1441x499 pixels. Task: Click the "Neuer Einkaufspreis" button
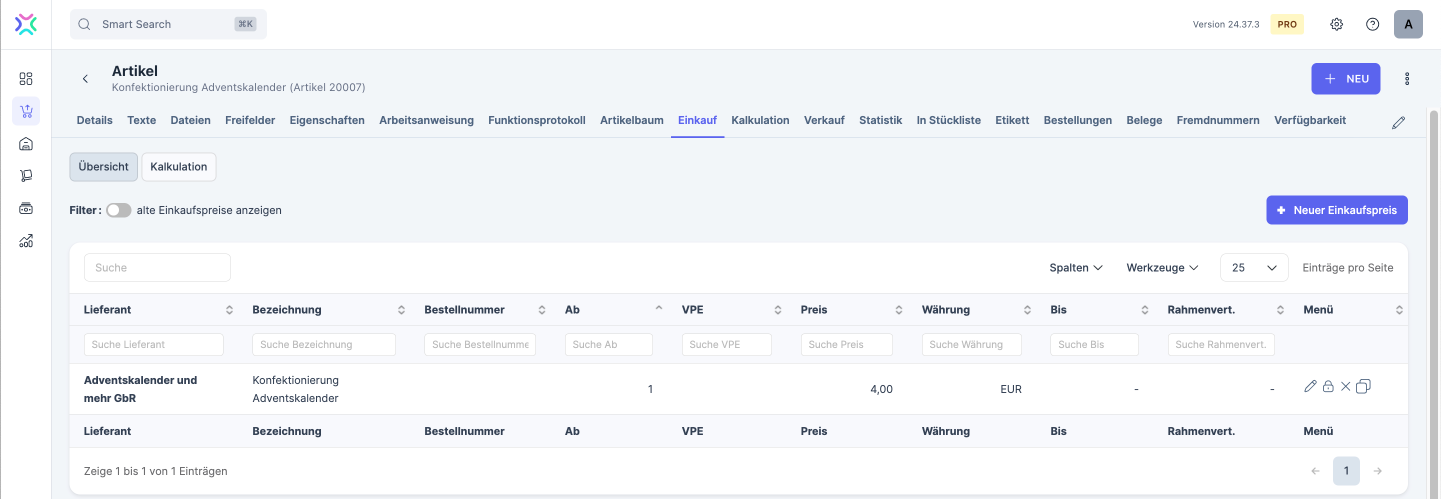point(1336,210)
